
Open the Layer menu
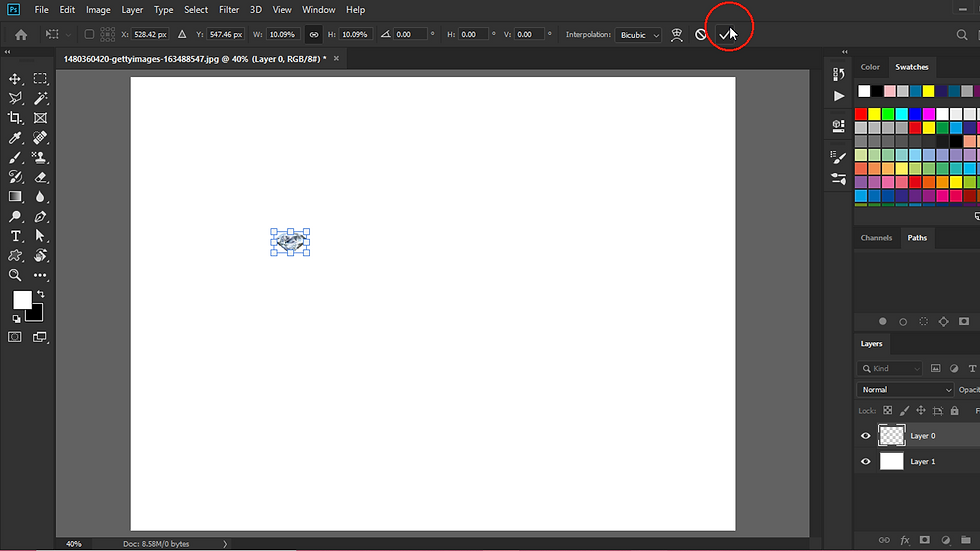132,9
